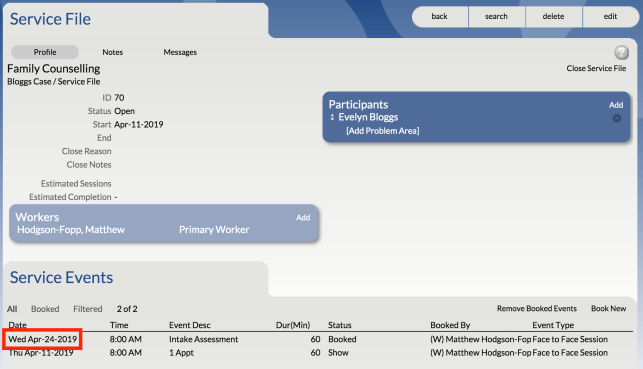Select the Profile tab
This screenshot has height=369, width=643.
pyautogui.click(x=45, y=52)
